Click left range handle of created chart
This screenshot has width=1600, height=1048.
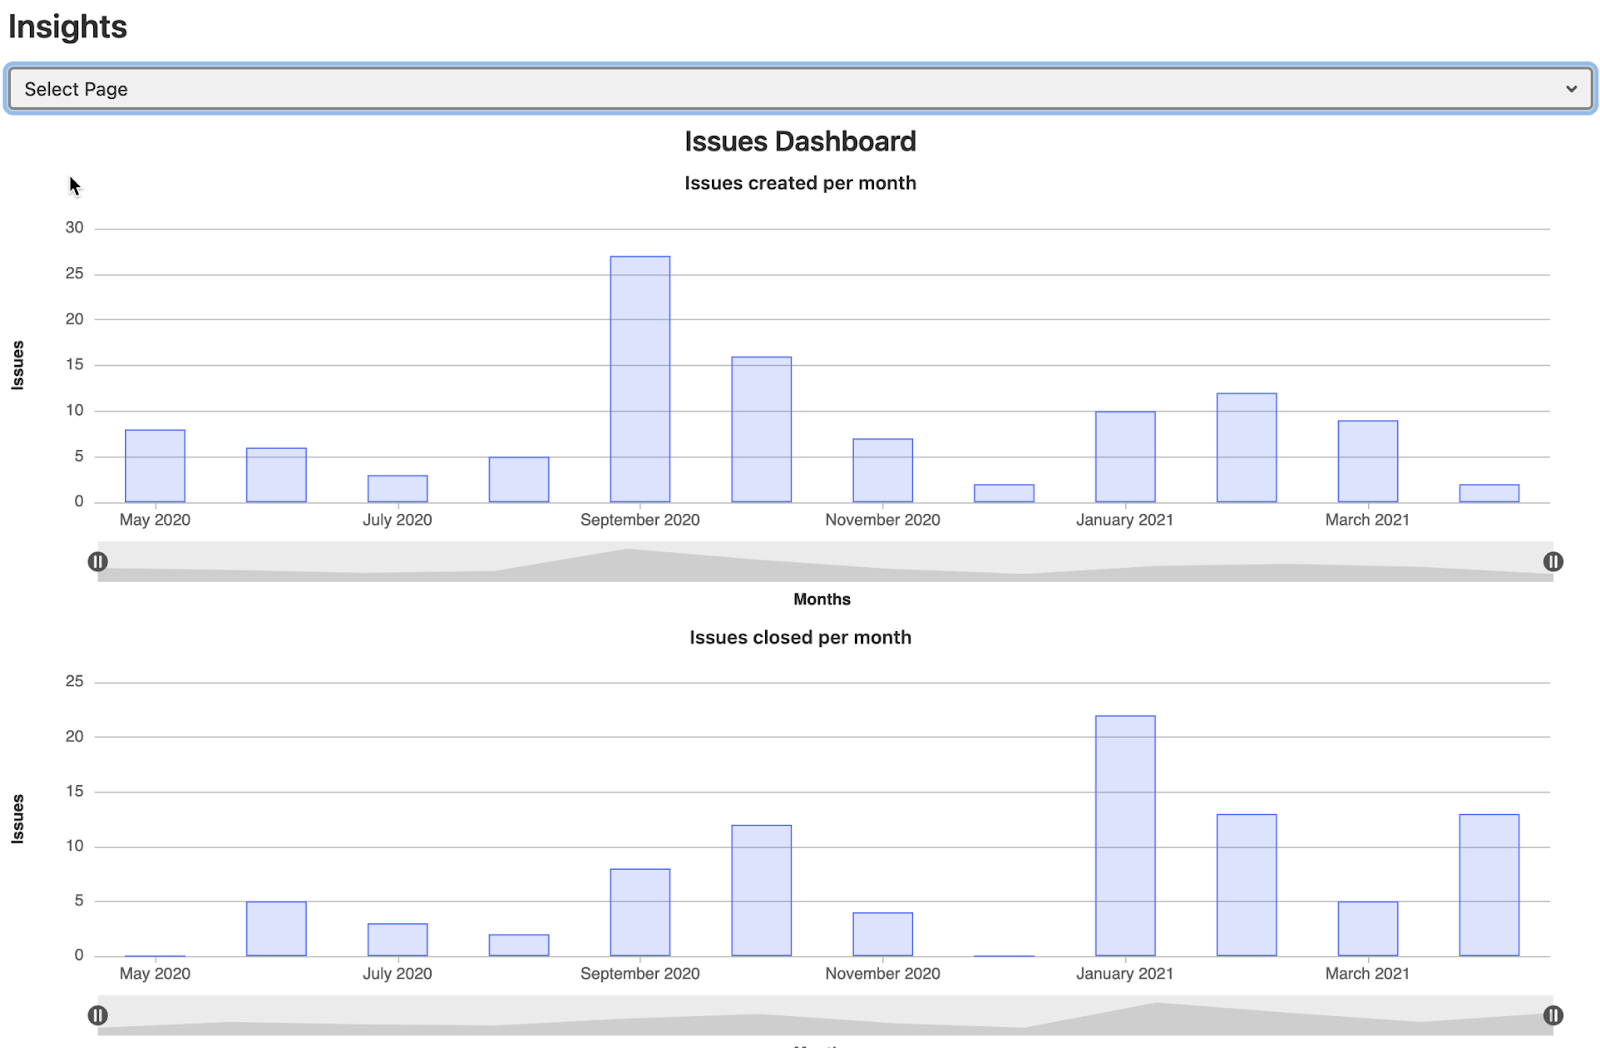point(97,562)
